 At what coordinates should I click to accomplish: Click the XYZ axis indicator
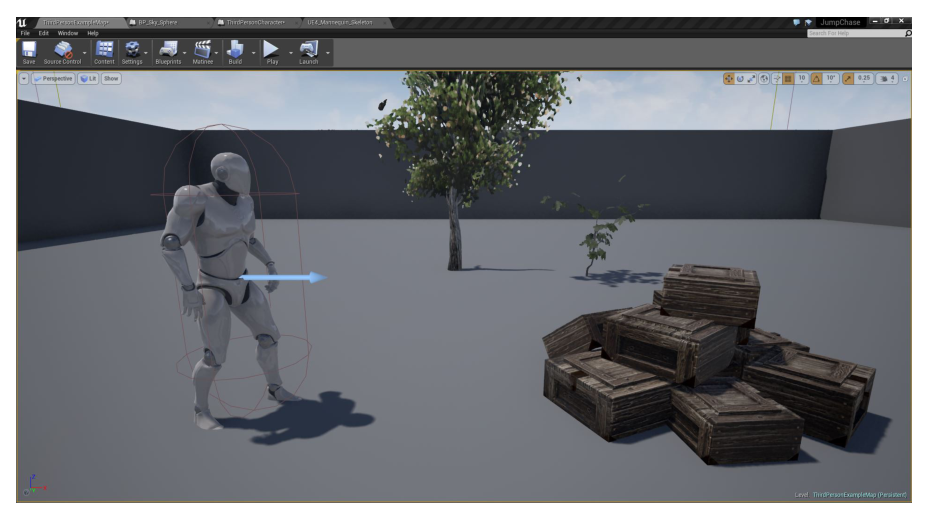click(x=34, y=484)
